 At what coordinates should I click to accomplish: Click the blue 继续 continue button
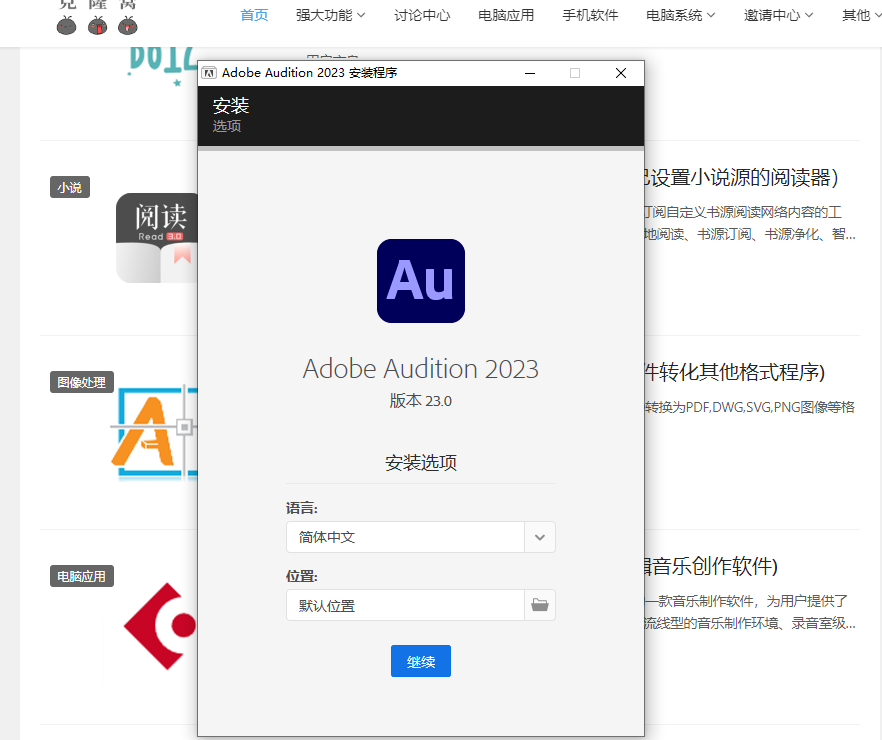pyautogui.click(x=421, y=661)
